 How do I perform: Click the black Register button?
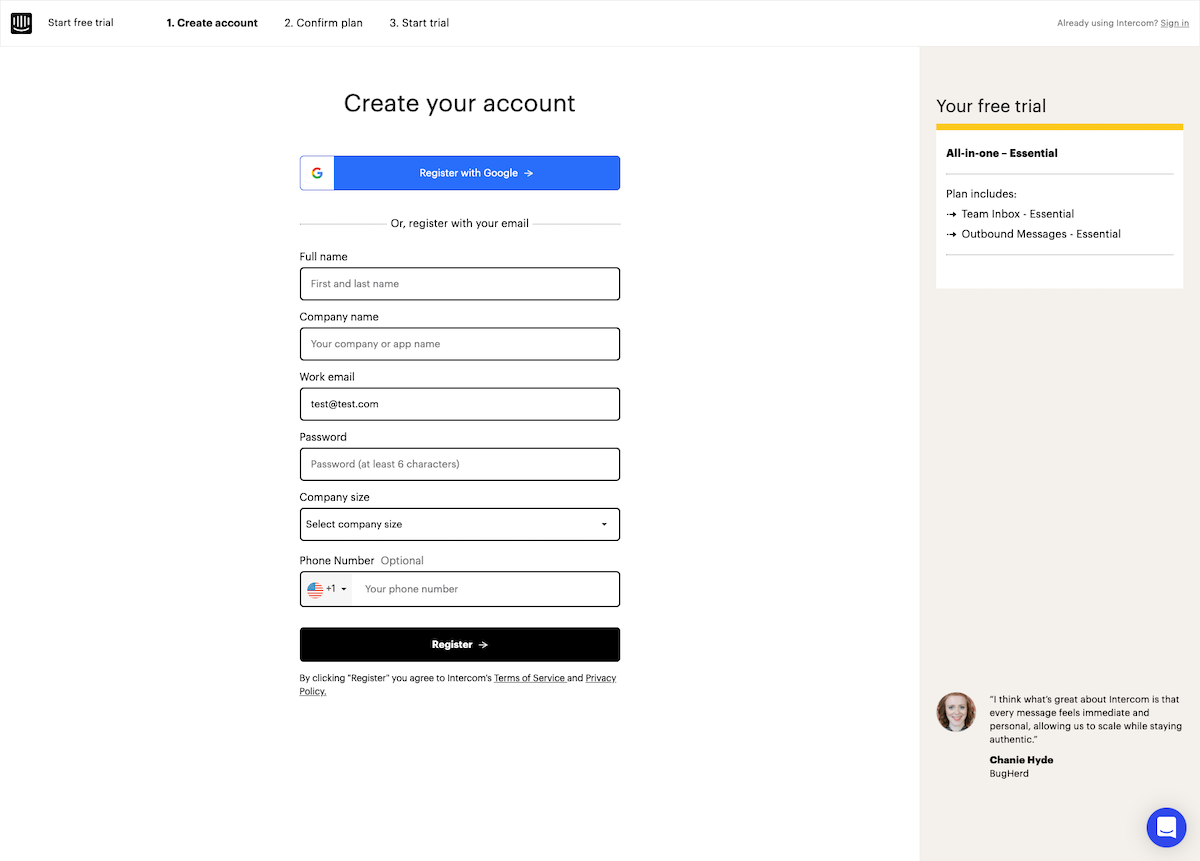[460, 645]
